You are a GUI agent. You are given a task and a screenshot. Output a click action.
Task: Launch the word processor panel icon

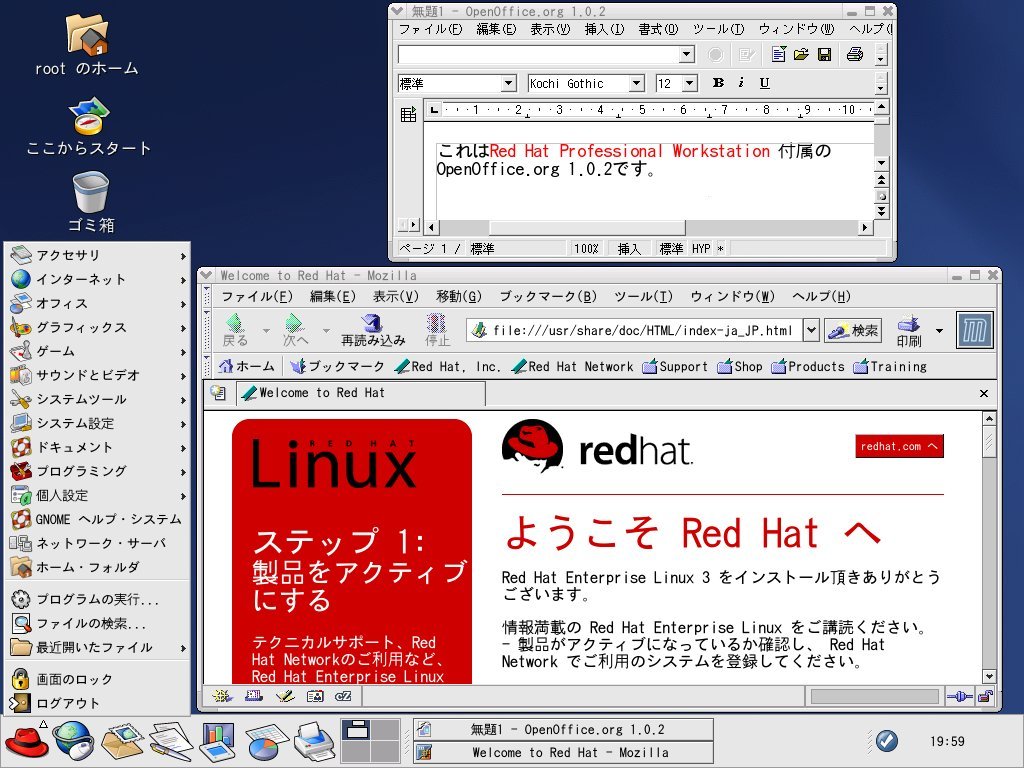point(170,741)
